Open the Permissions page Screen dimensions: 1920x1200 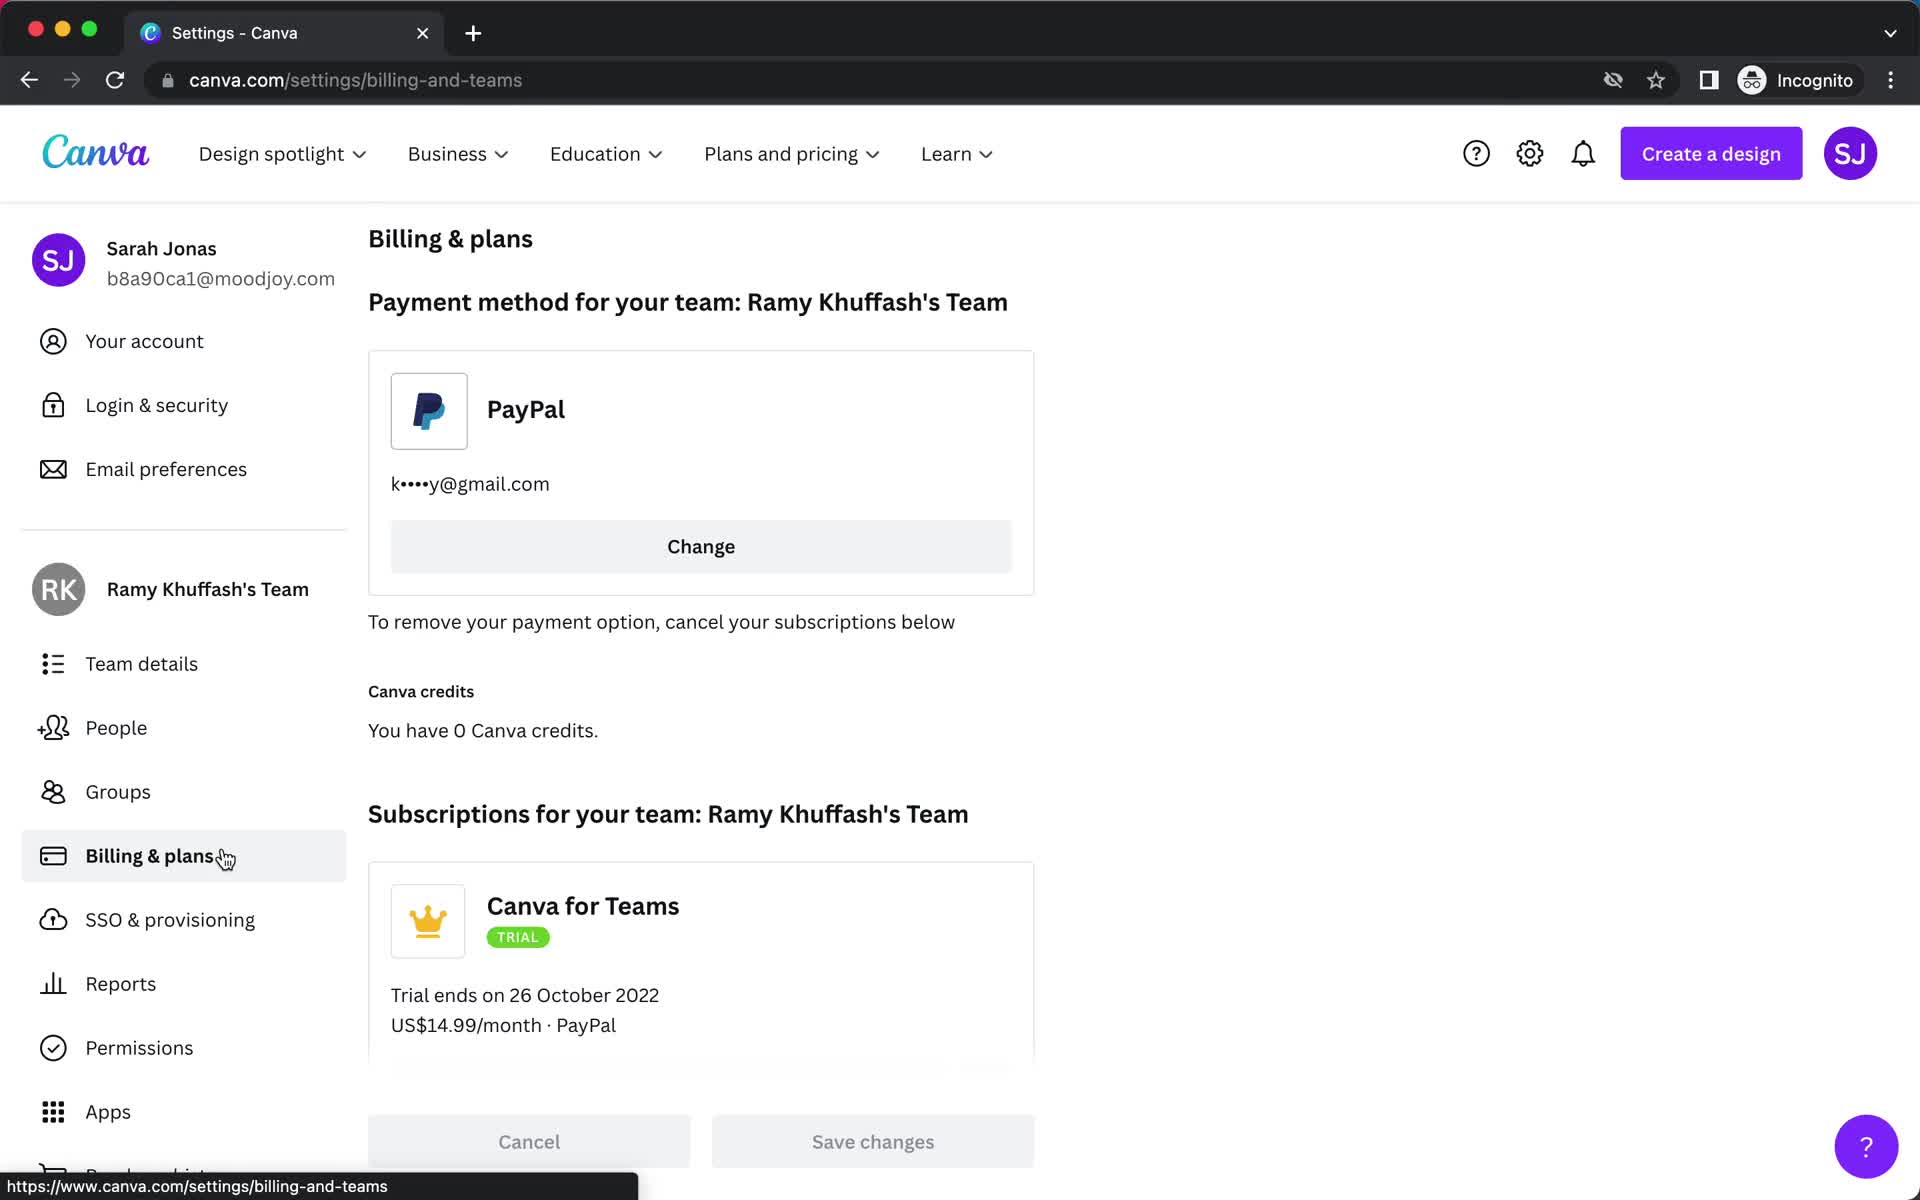[184, 1048]
